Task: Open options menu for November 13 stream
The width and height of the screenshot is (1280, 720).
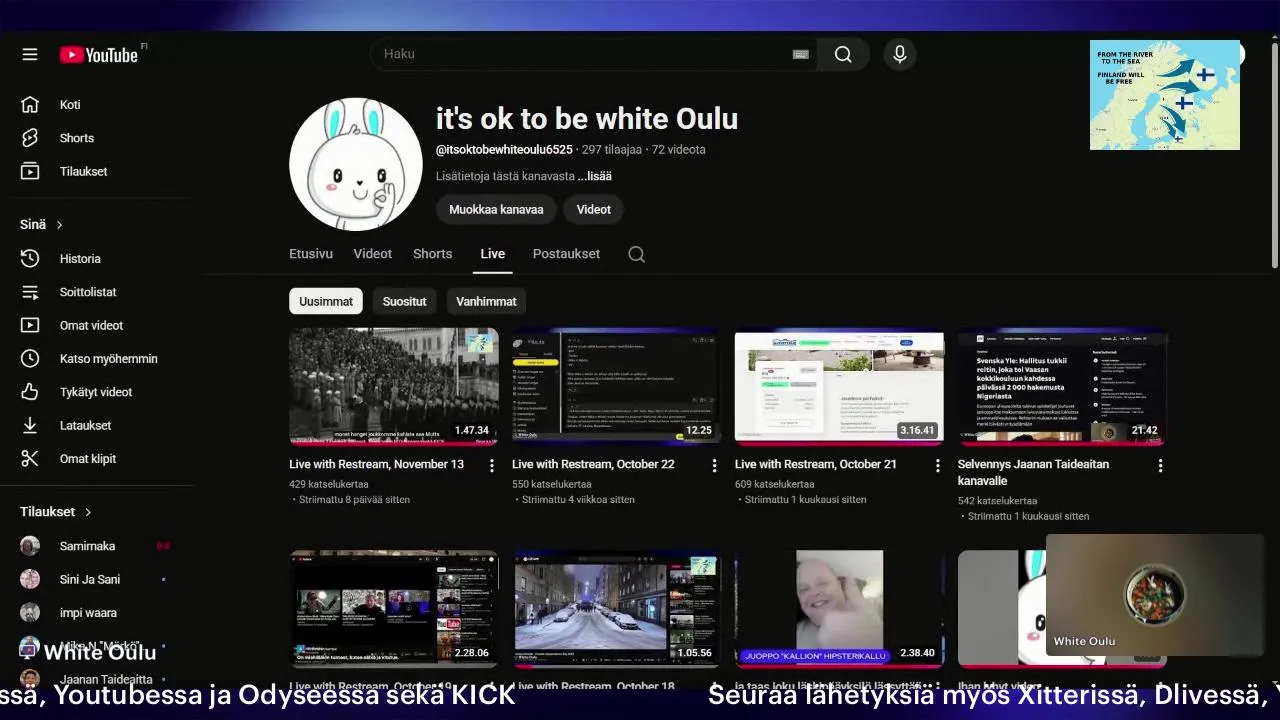Action: [491, 466]
